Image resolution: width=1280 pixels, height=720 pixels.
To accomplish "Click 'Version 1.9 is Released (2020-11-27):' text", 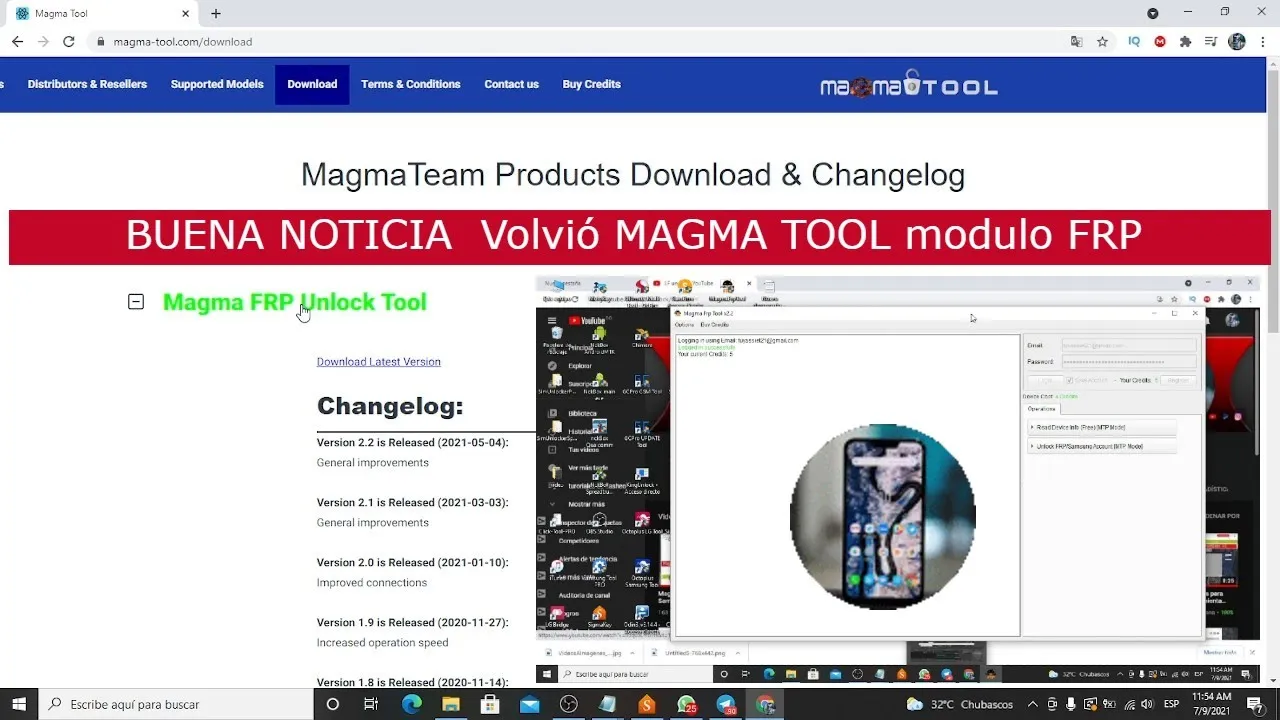I will pyautogui.click(x=413, y=622).
